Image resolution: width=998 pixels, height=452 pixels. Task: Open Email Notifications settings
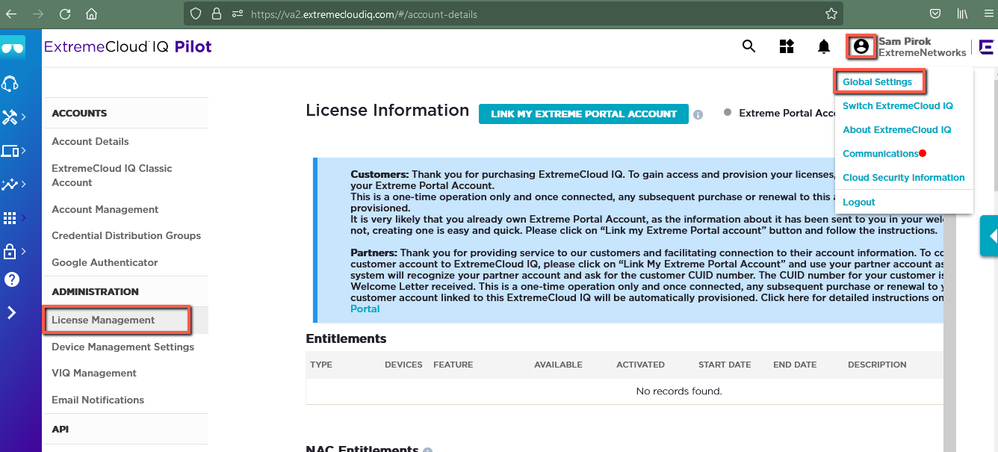pos(97,400)
